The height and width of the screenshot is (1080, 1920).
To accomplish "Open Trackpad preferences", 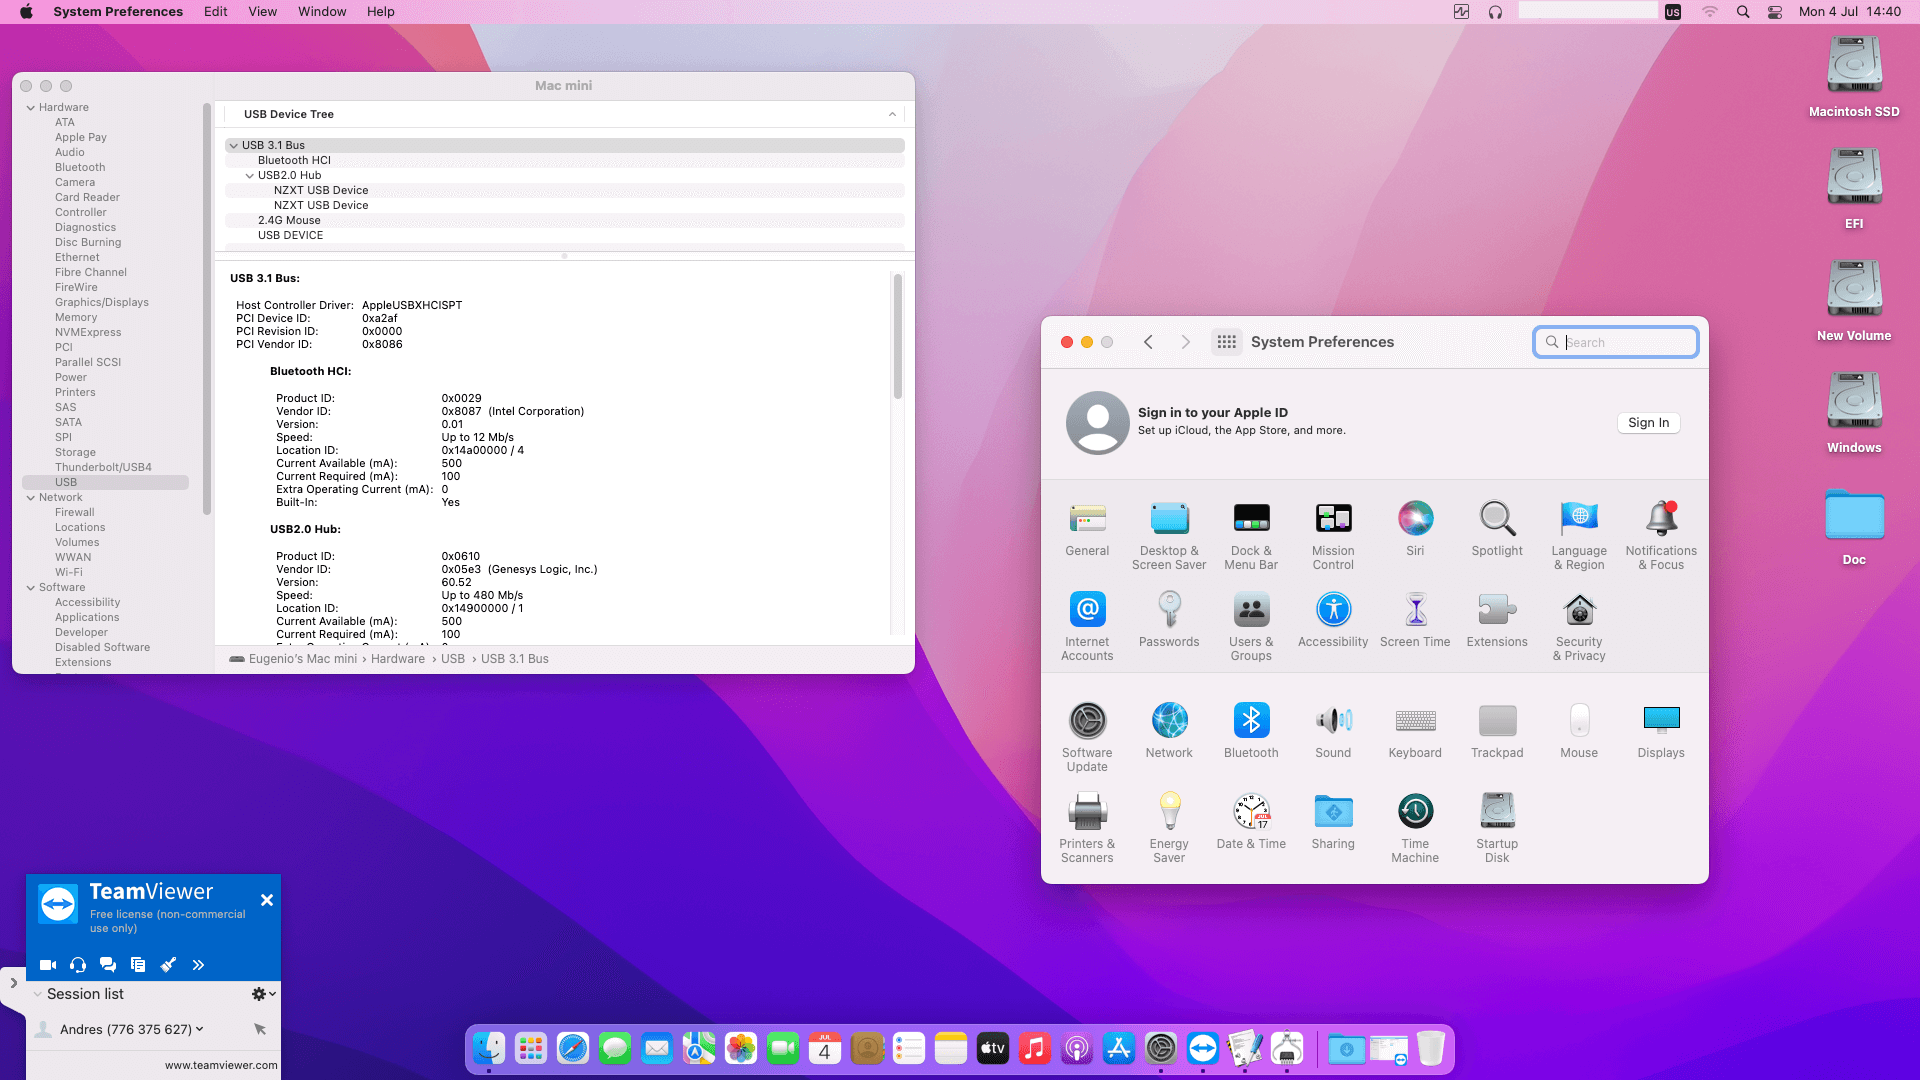I will tap(1497, 731).
